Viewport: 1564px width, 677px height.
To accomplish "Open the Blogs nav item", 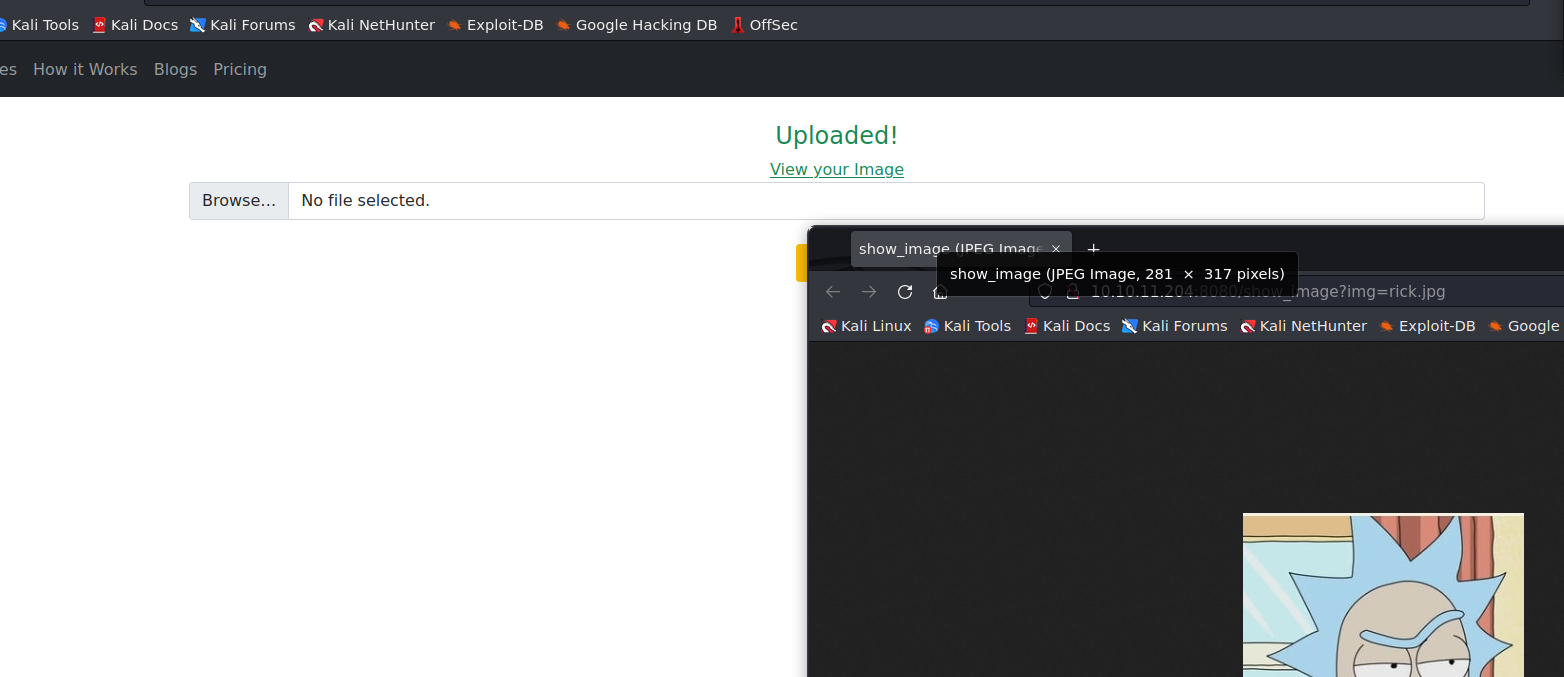I will (x=175, y=69).
